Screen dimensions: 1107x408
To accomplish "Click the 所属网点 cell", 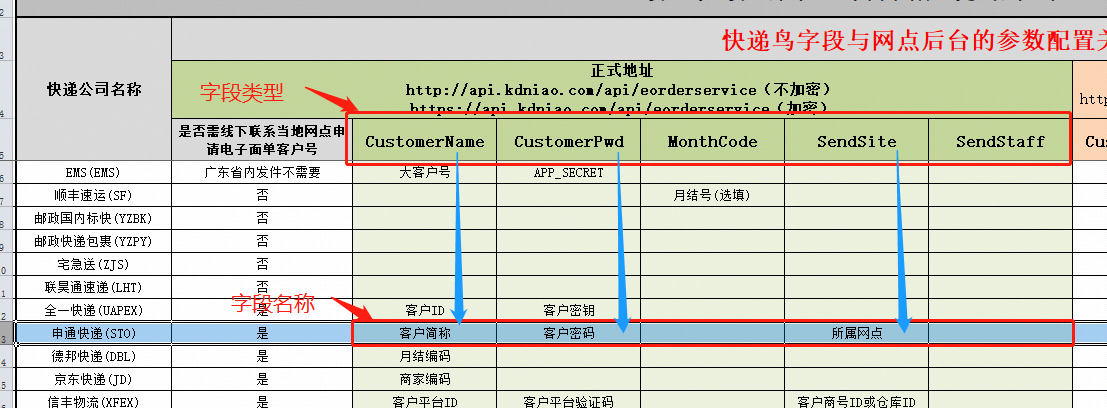I will point(856,333).
